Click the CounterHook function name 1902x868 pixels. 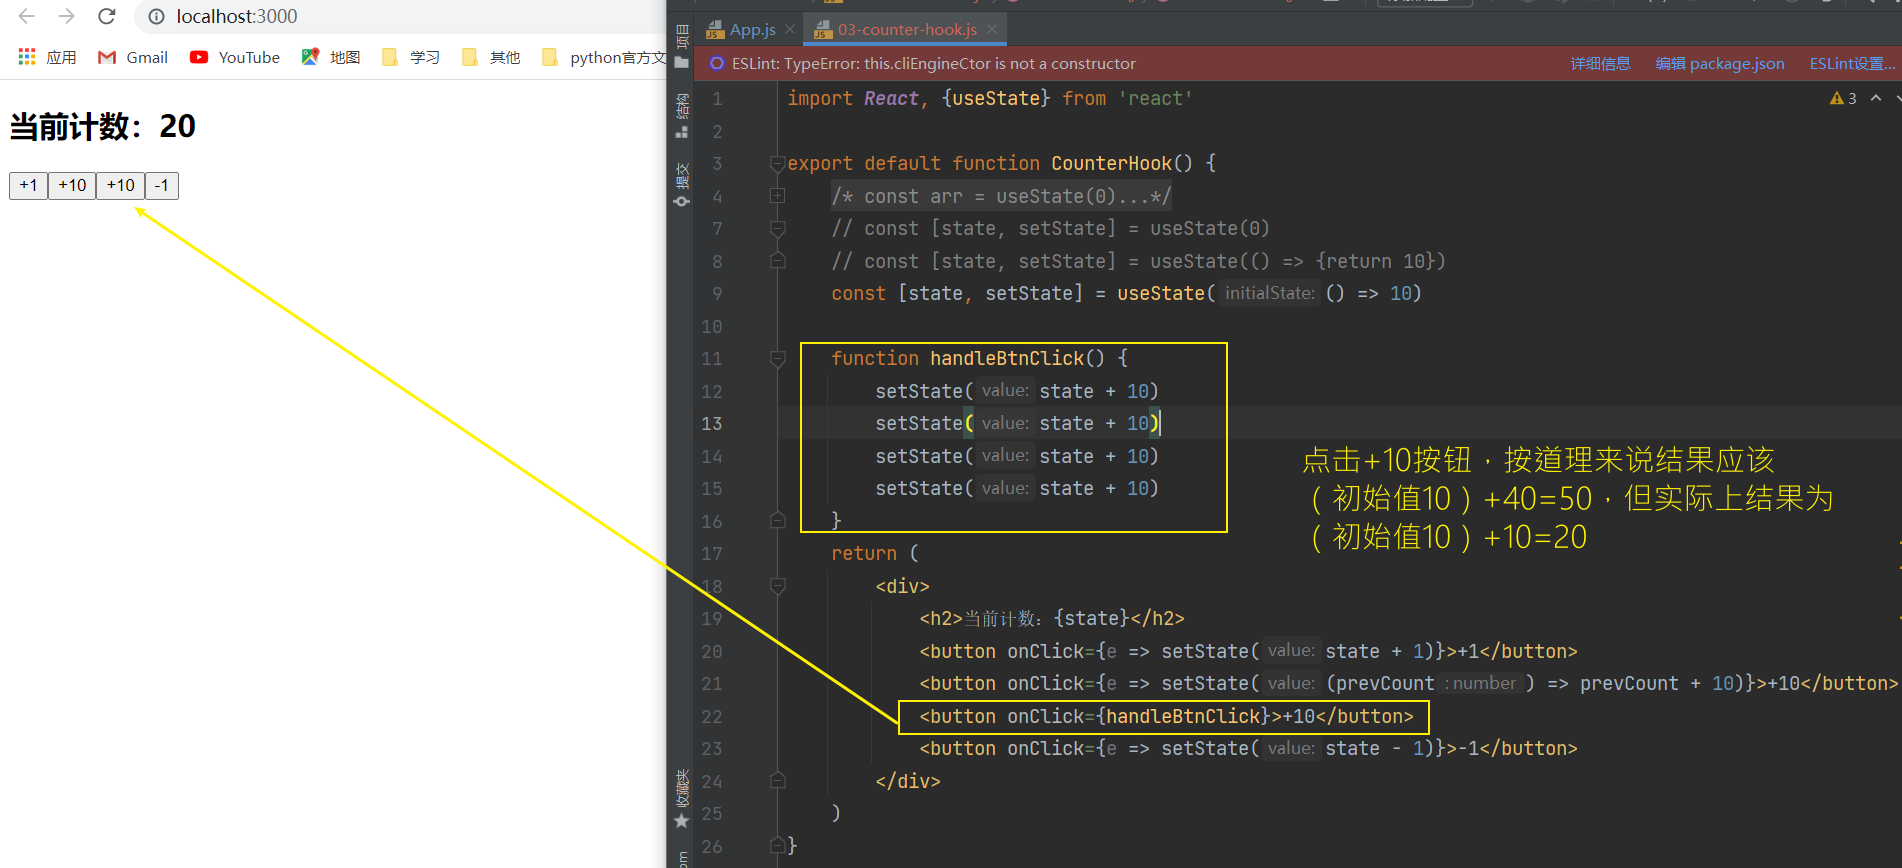tap(1111, 163)
